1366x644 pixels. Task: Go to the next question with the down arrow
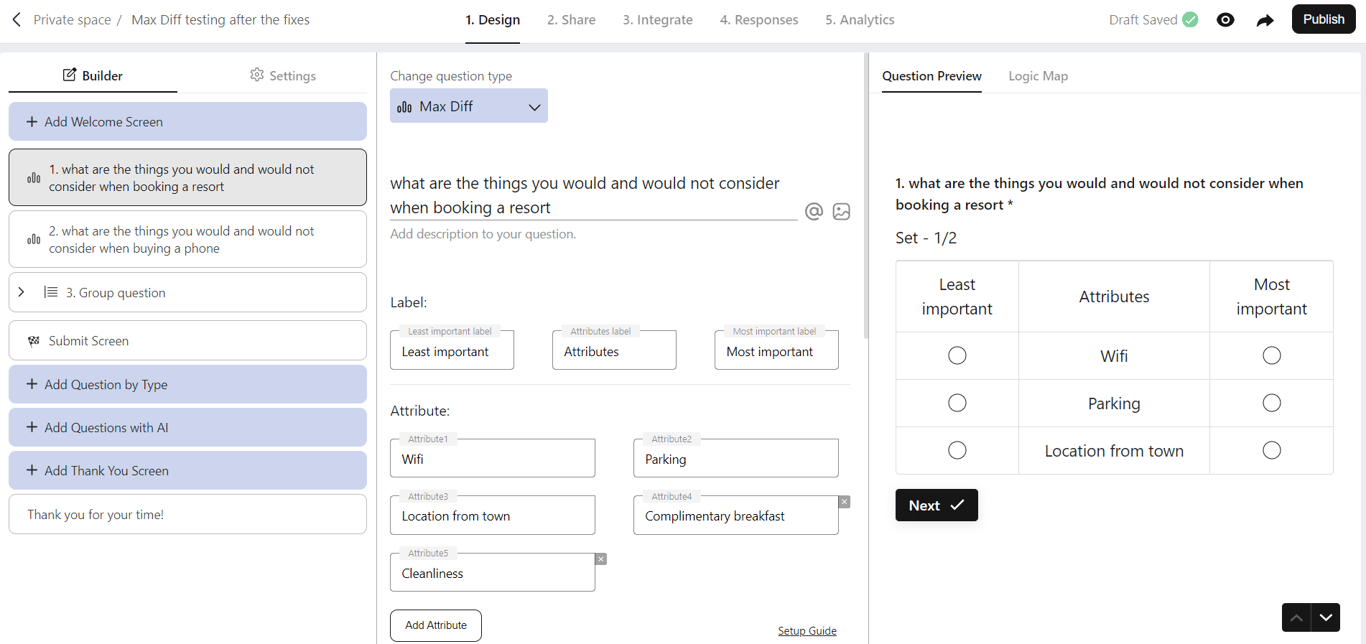[1326, 618]
